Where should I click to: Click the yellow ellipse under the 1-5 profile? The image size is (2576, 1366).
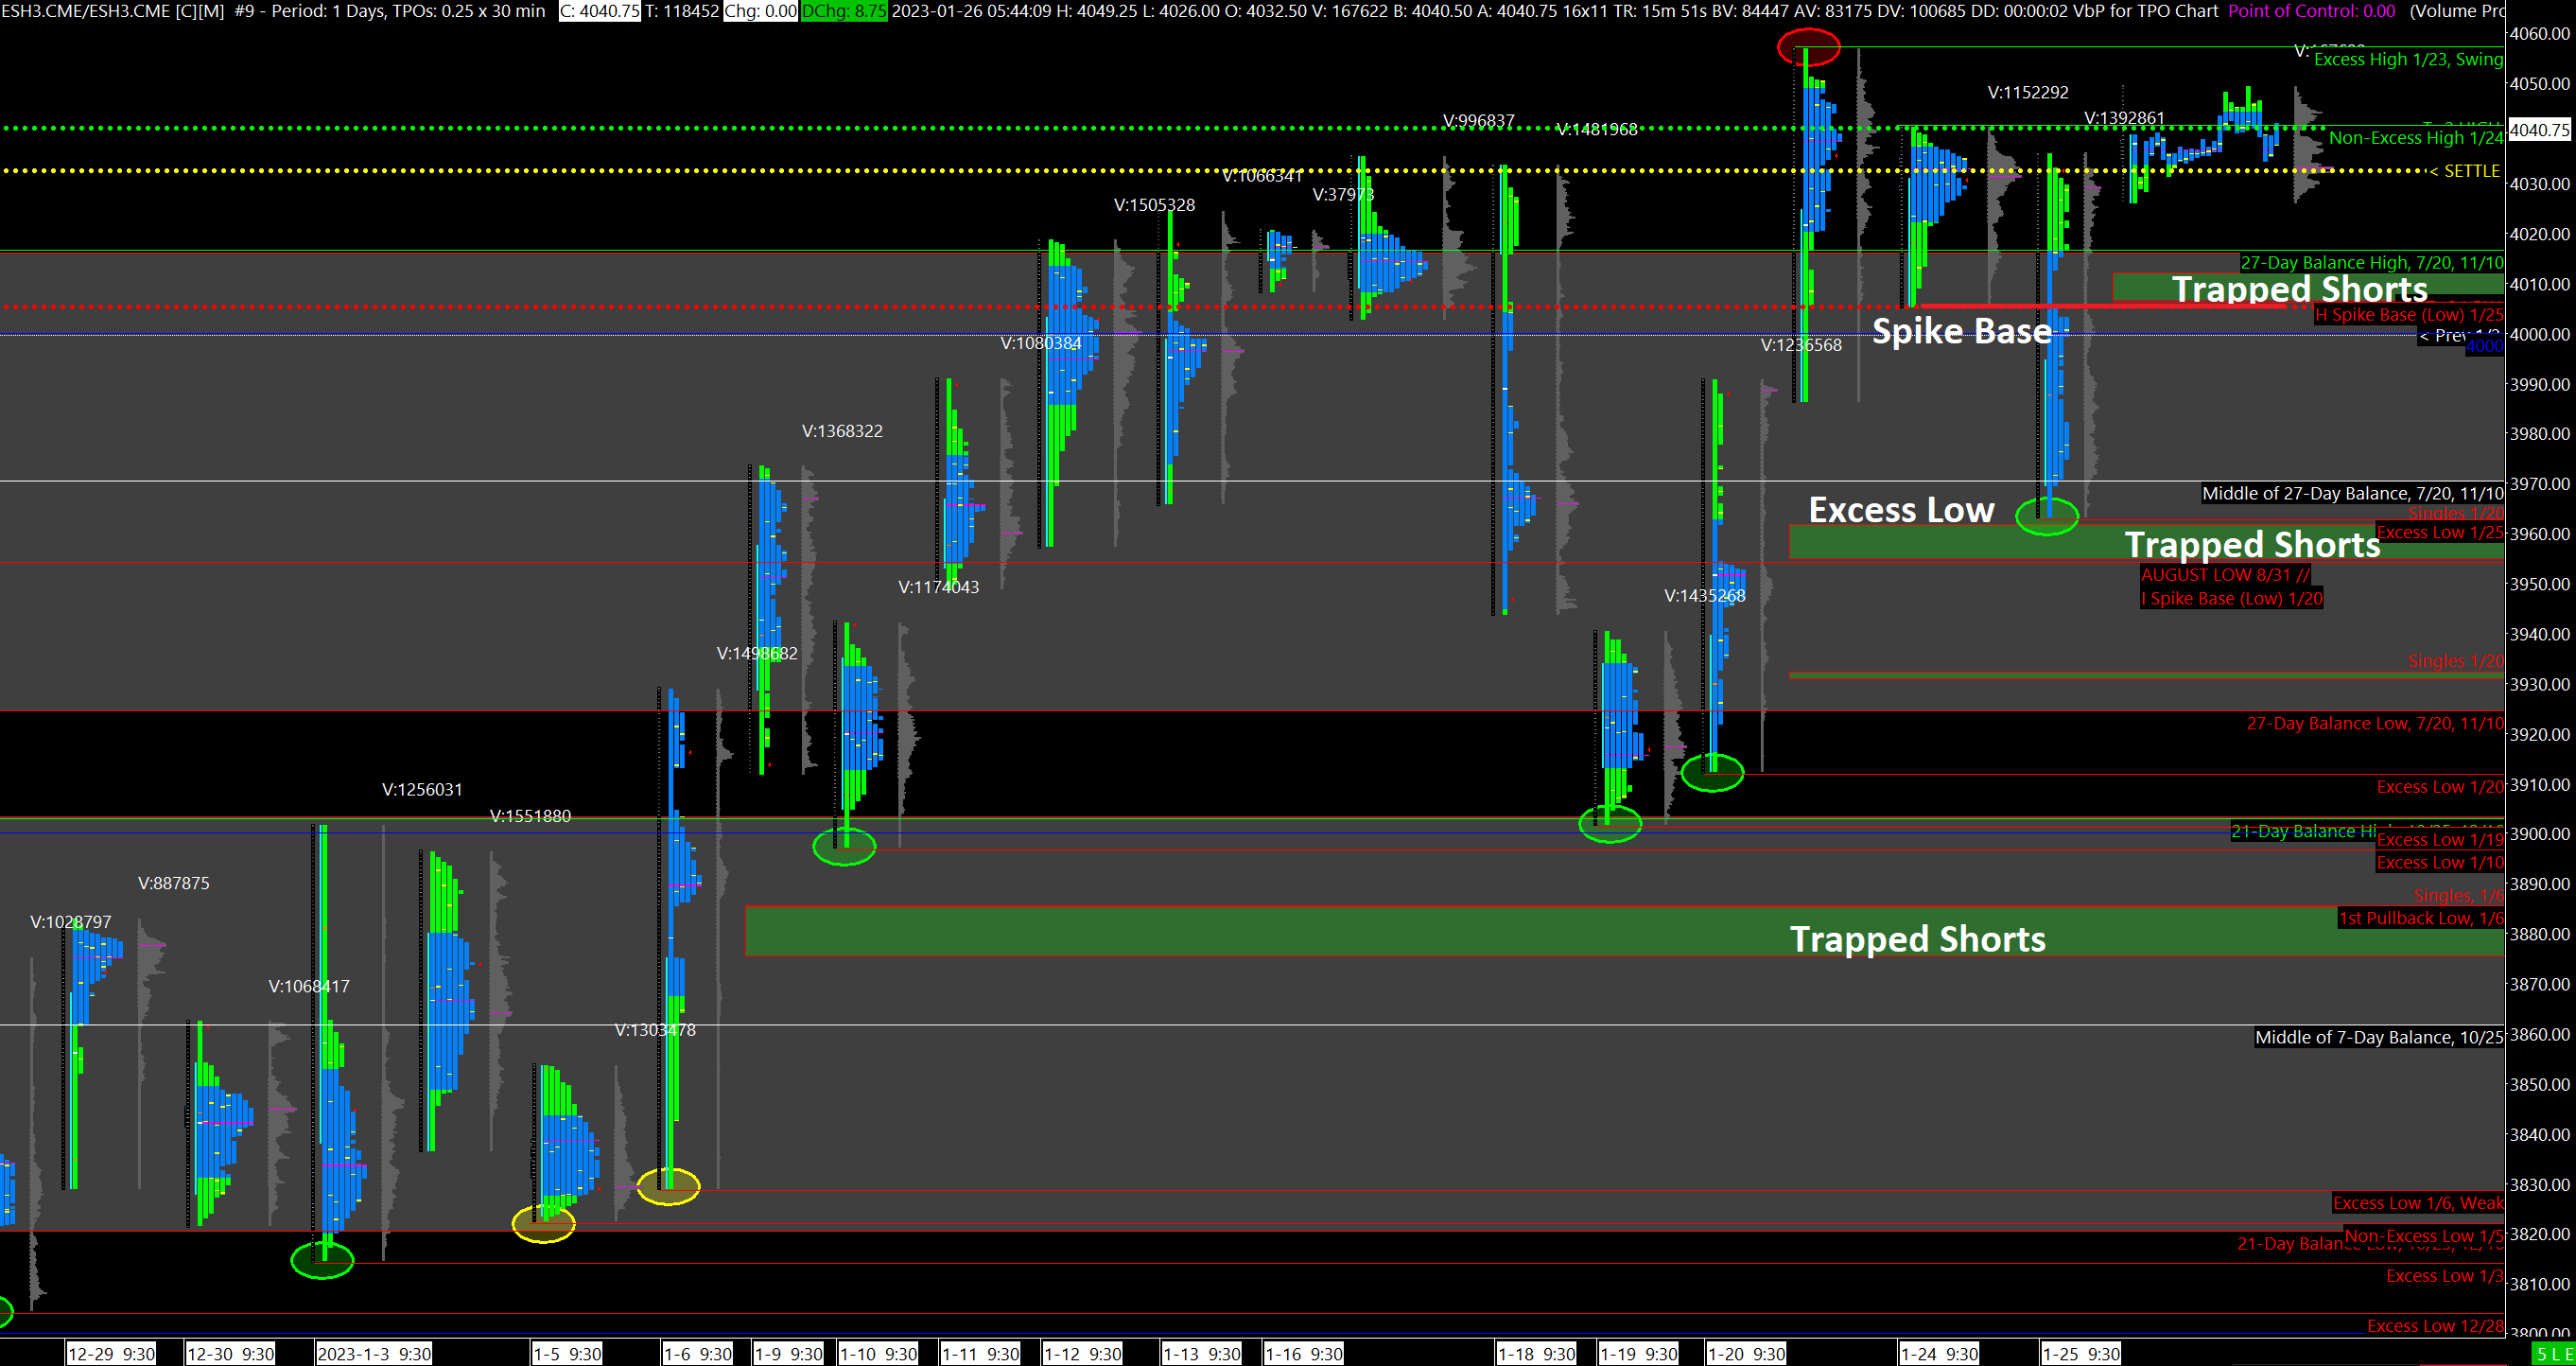(543, 1223)
